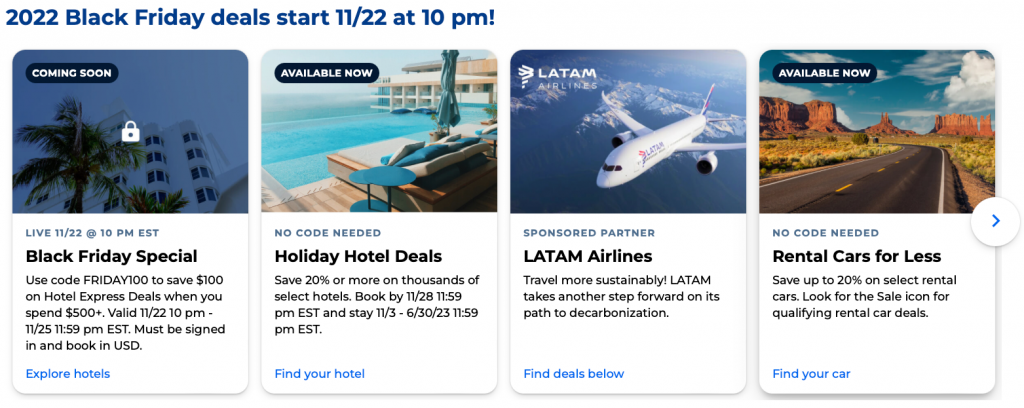Select the Black Friday Special title

pos(111,256)
